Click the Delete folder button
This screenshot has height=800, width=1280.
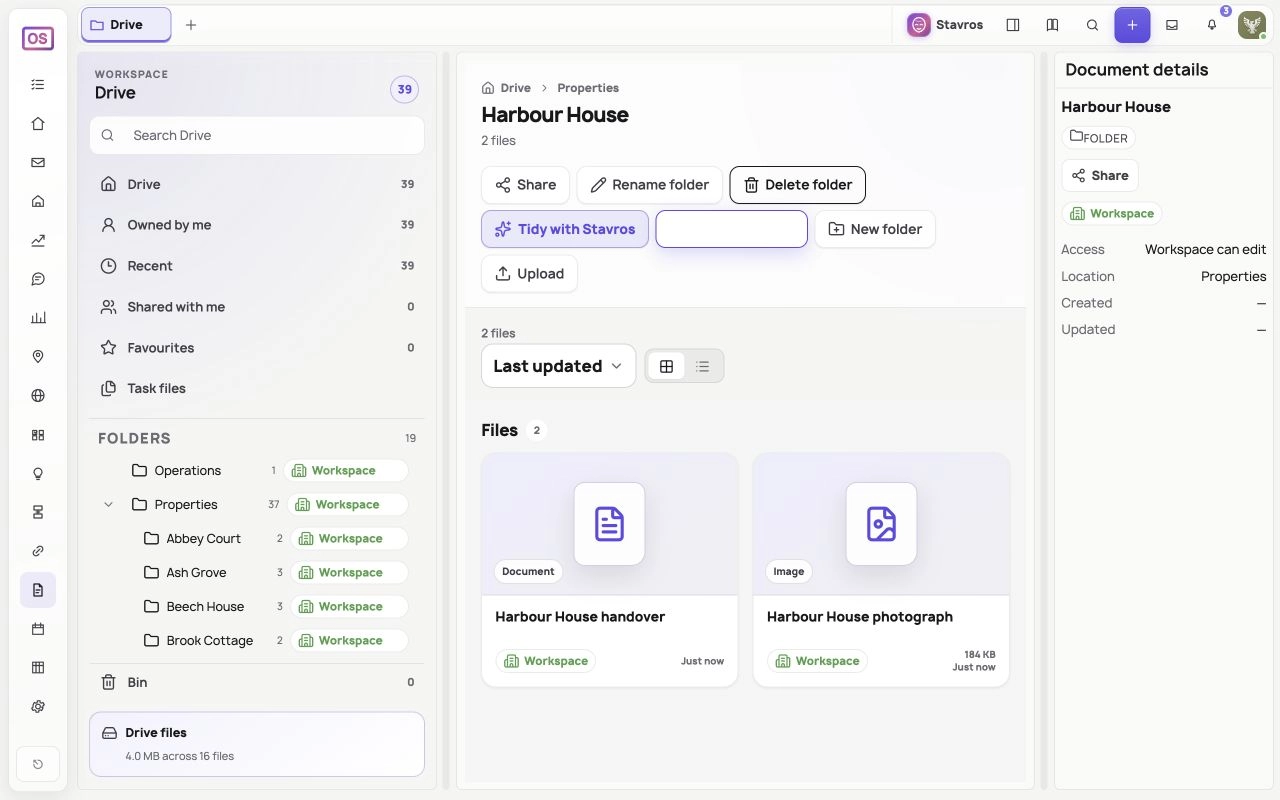797,185
